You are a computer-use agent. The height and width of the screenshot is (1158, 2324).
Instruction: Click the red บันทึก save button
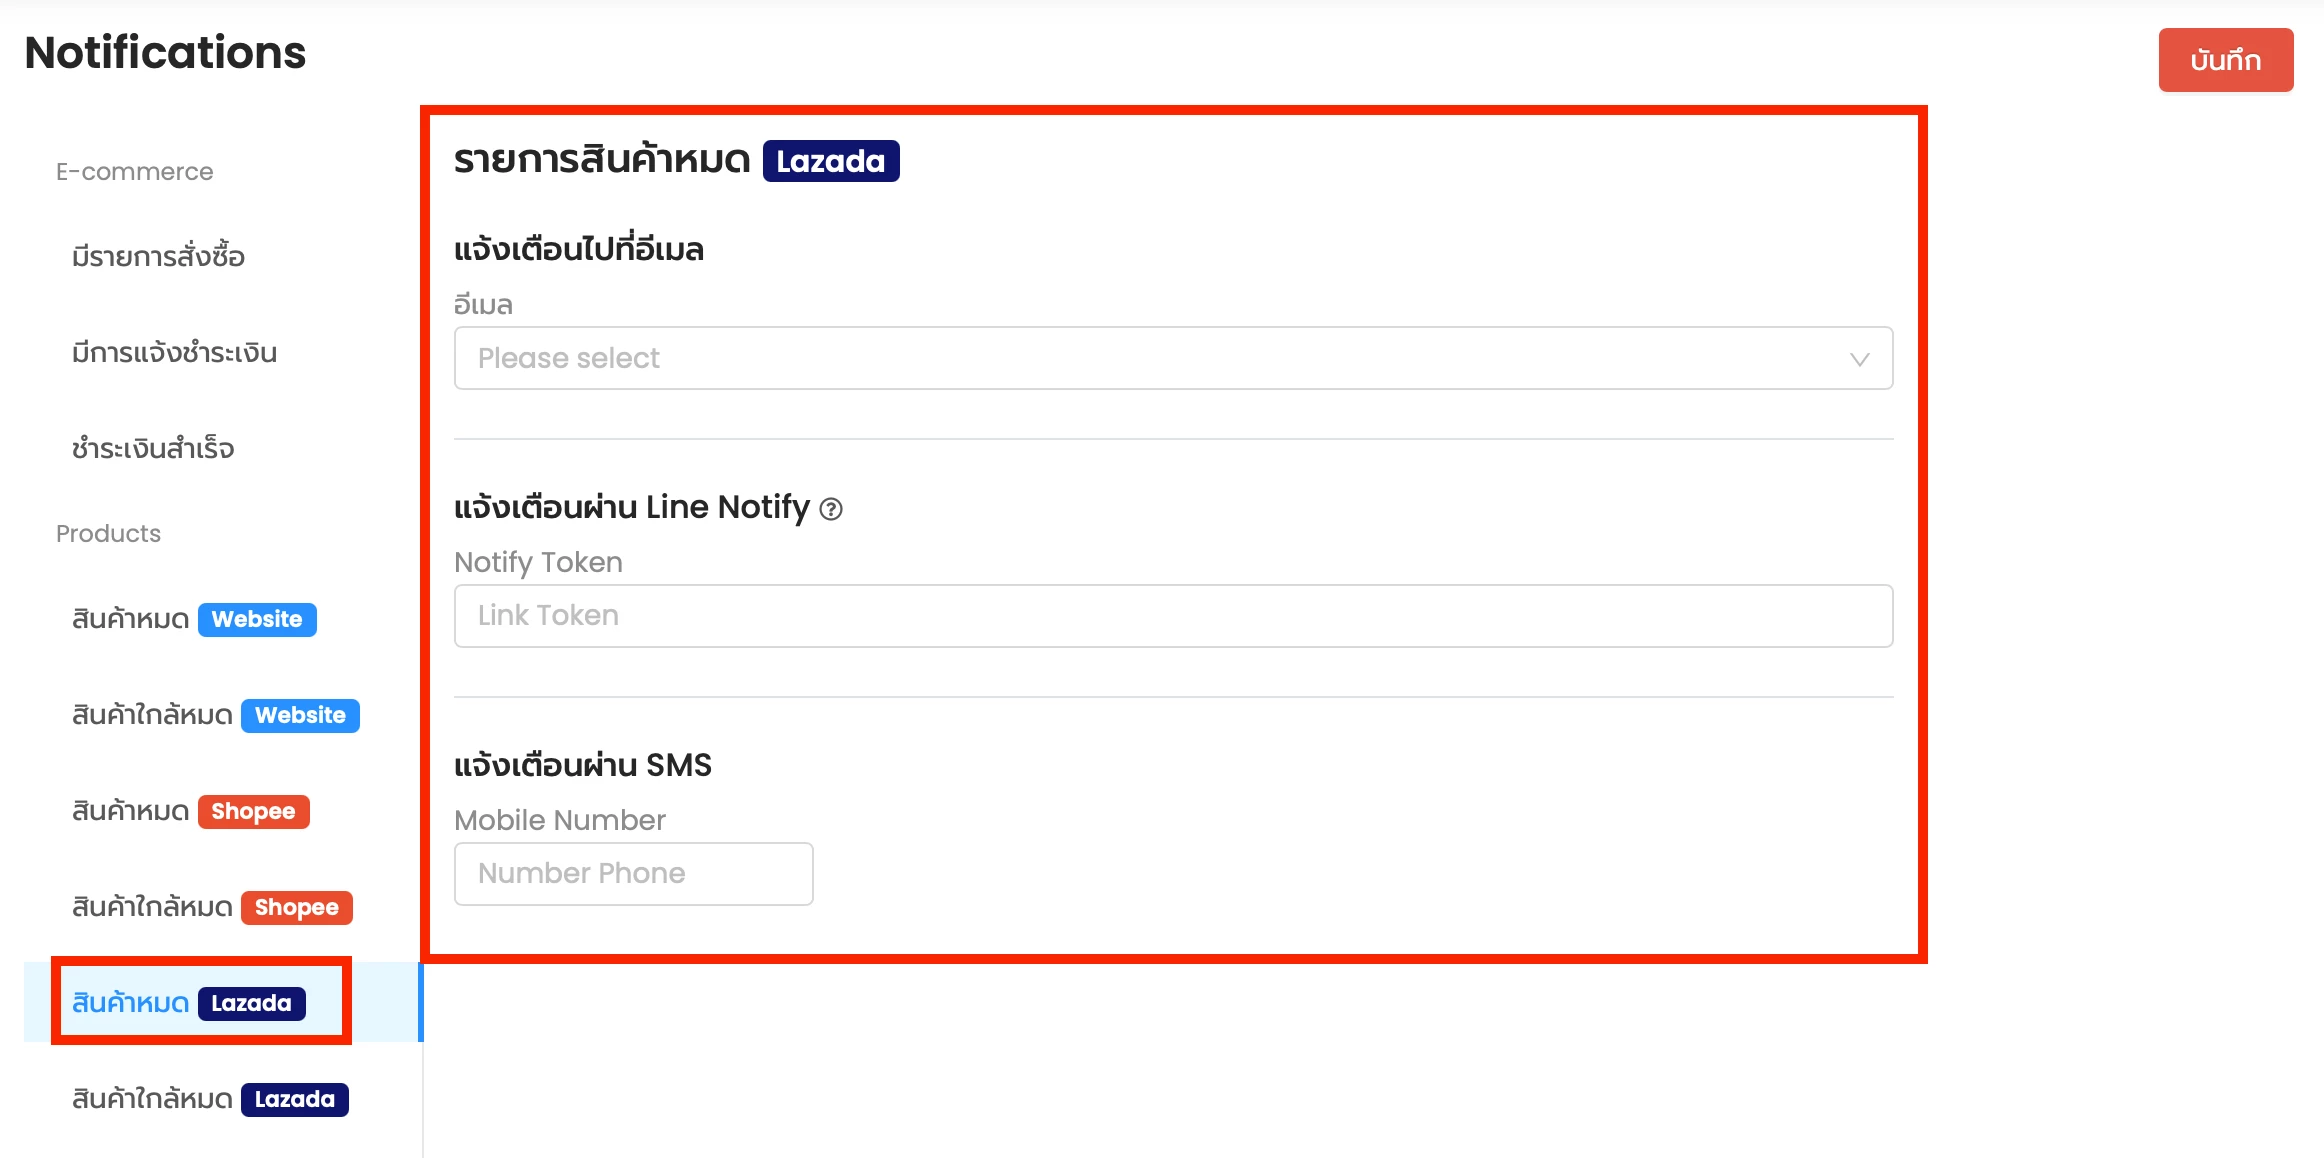[x=2225, y=60]
